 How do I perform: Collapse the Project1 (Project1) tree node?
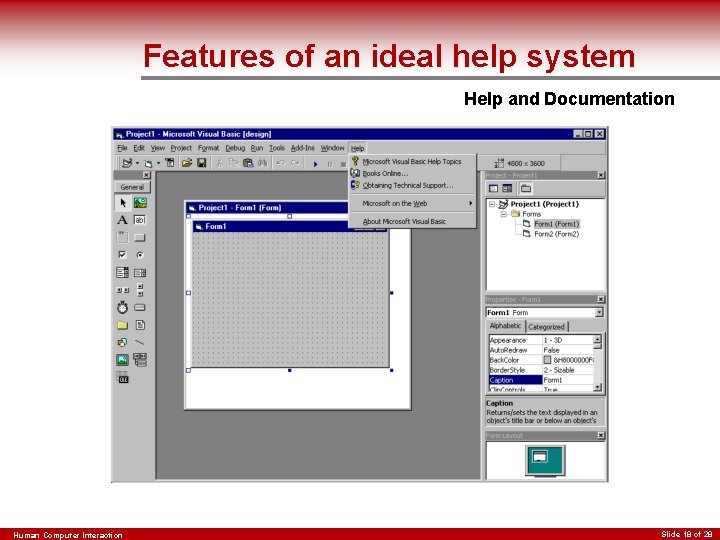click(491, 204)
